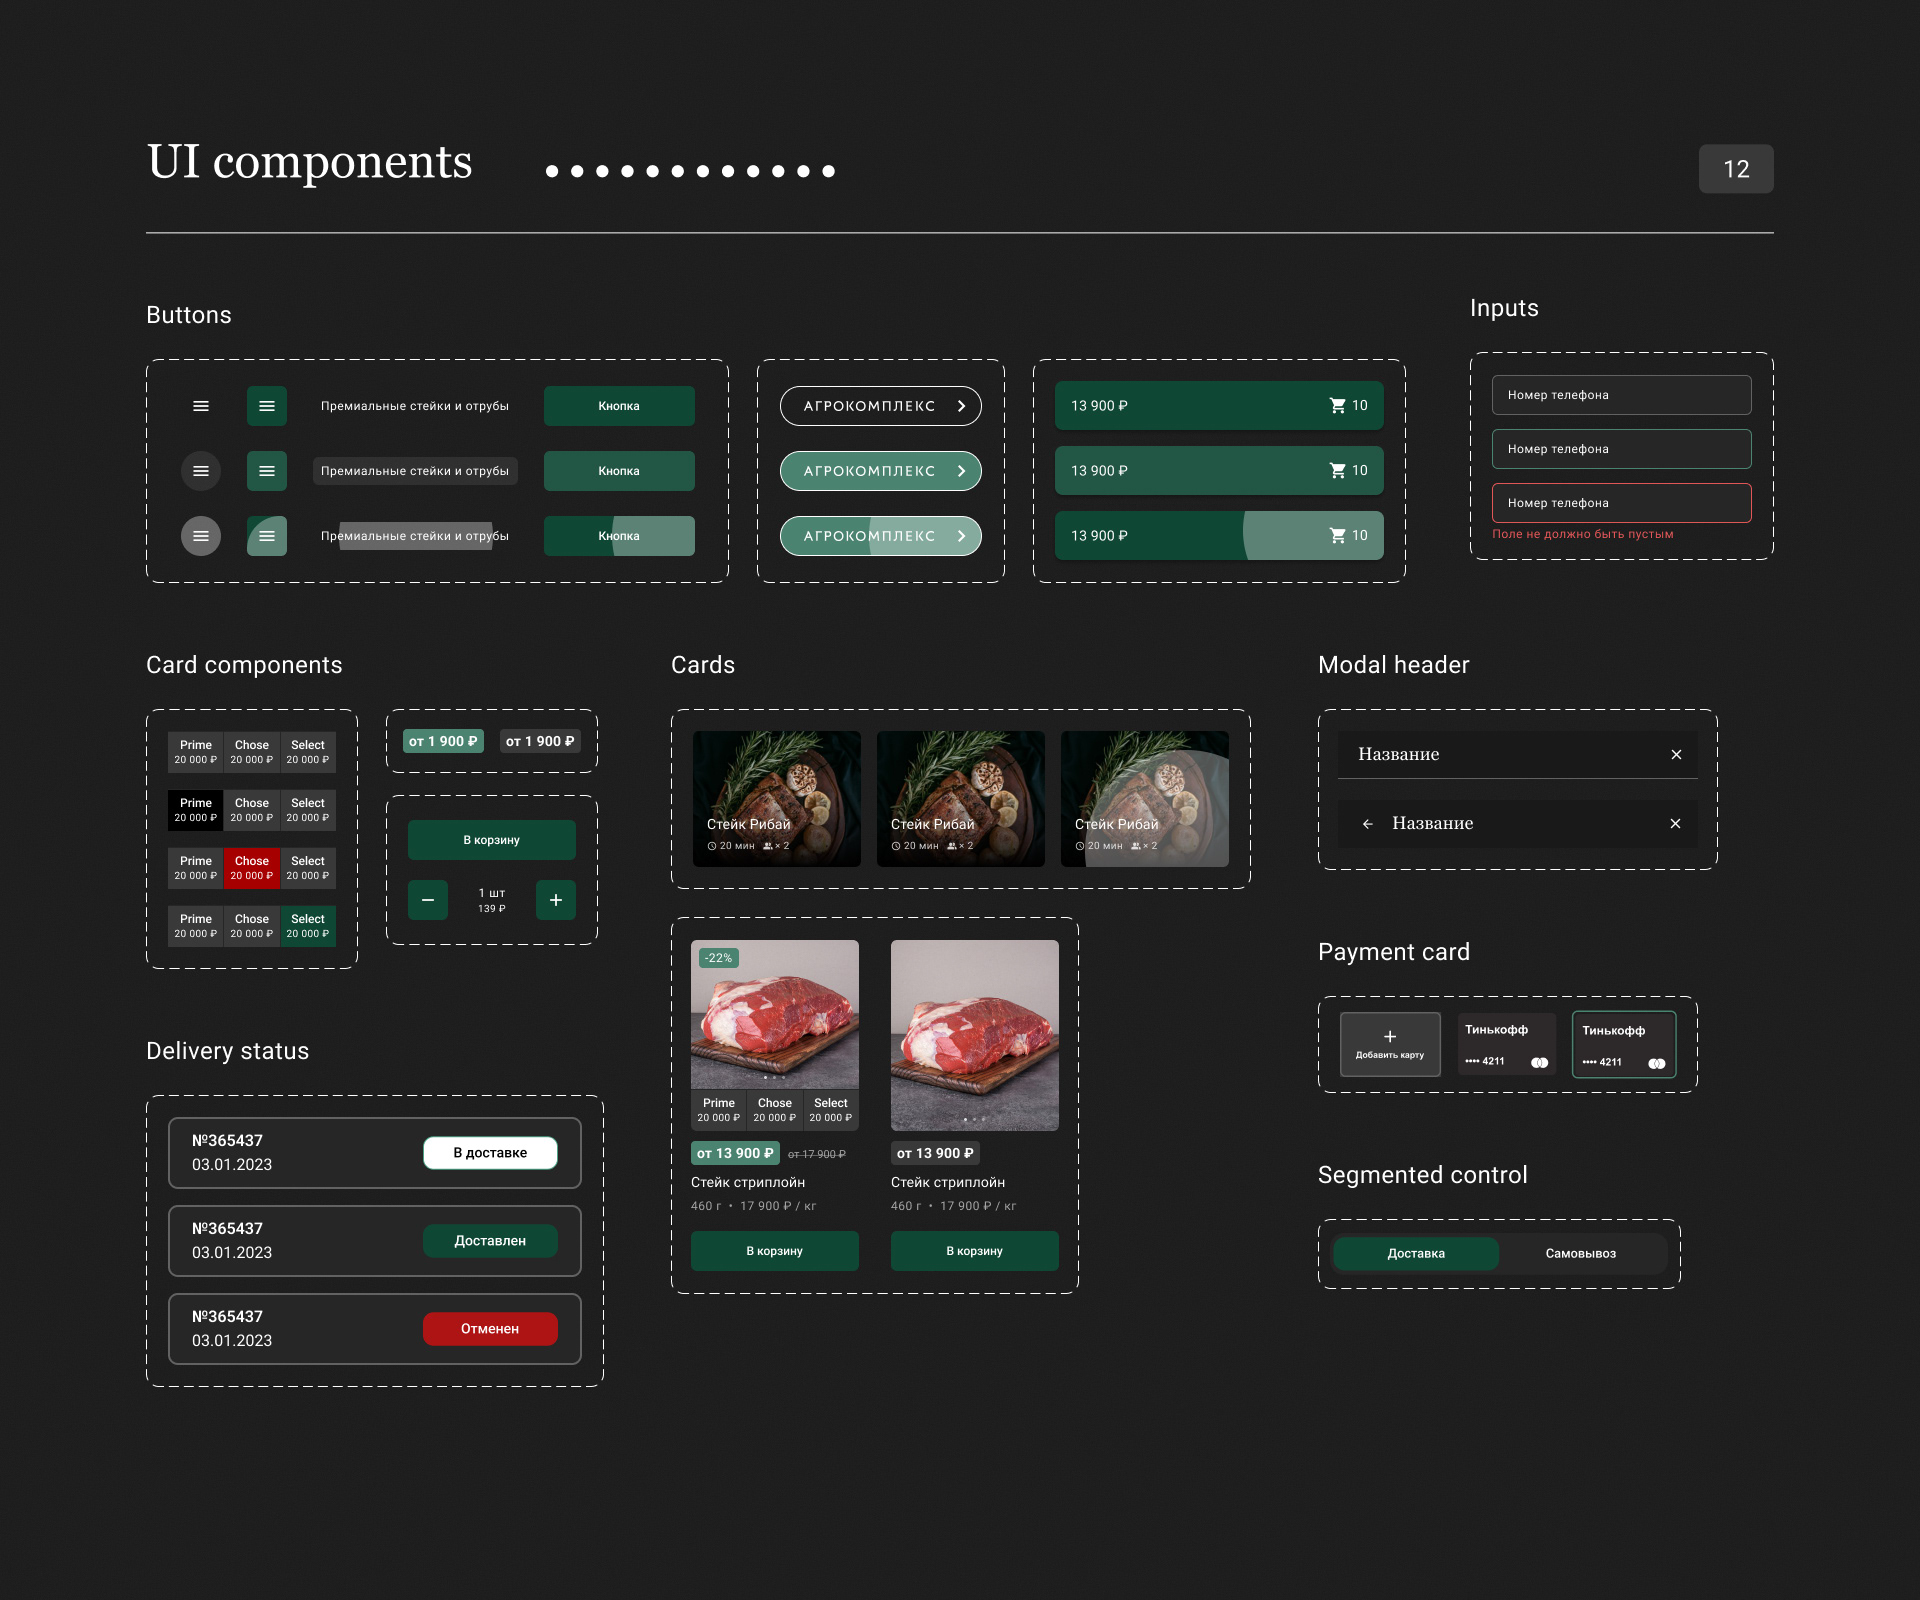Image resolution: width=1920 pixels, height=1600 pixels.
Task: Click the plus quantity stepper button
Action: click(x=556, y=900)
